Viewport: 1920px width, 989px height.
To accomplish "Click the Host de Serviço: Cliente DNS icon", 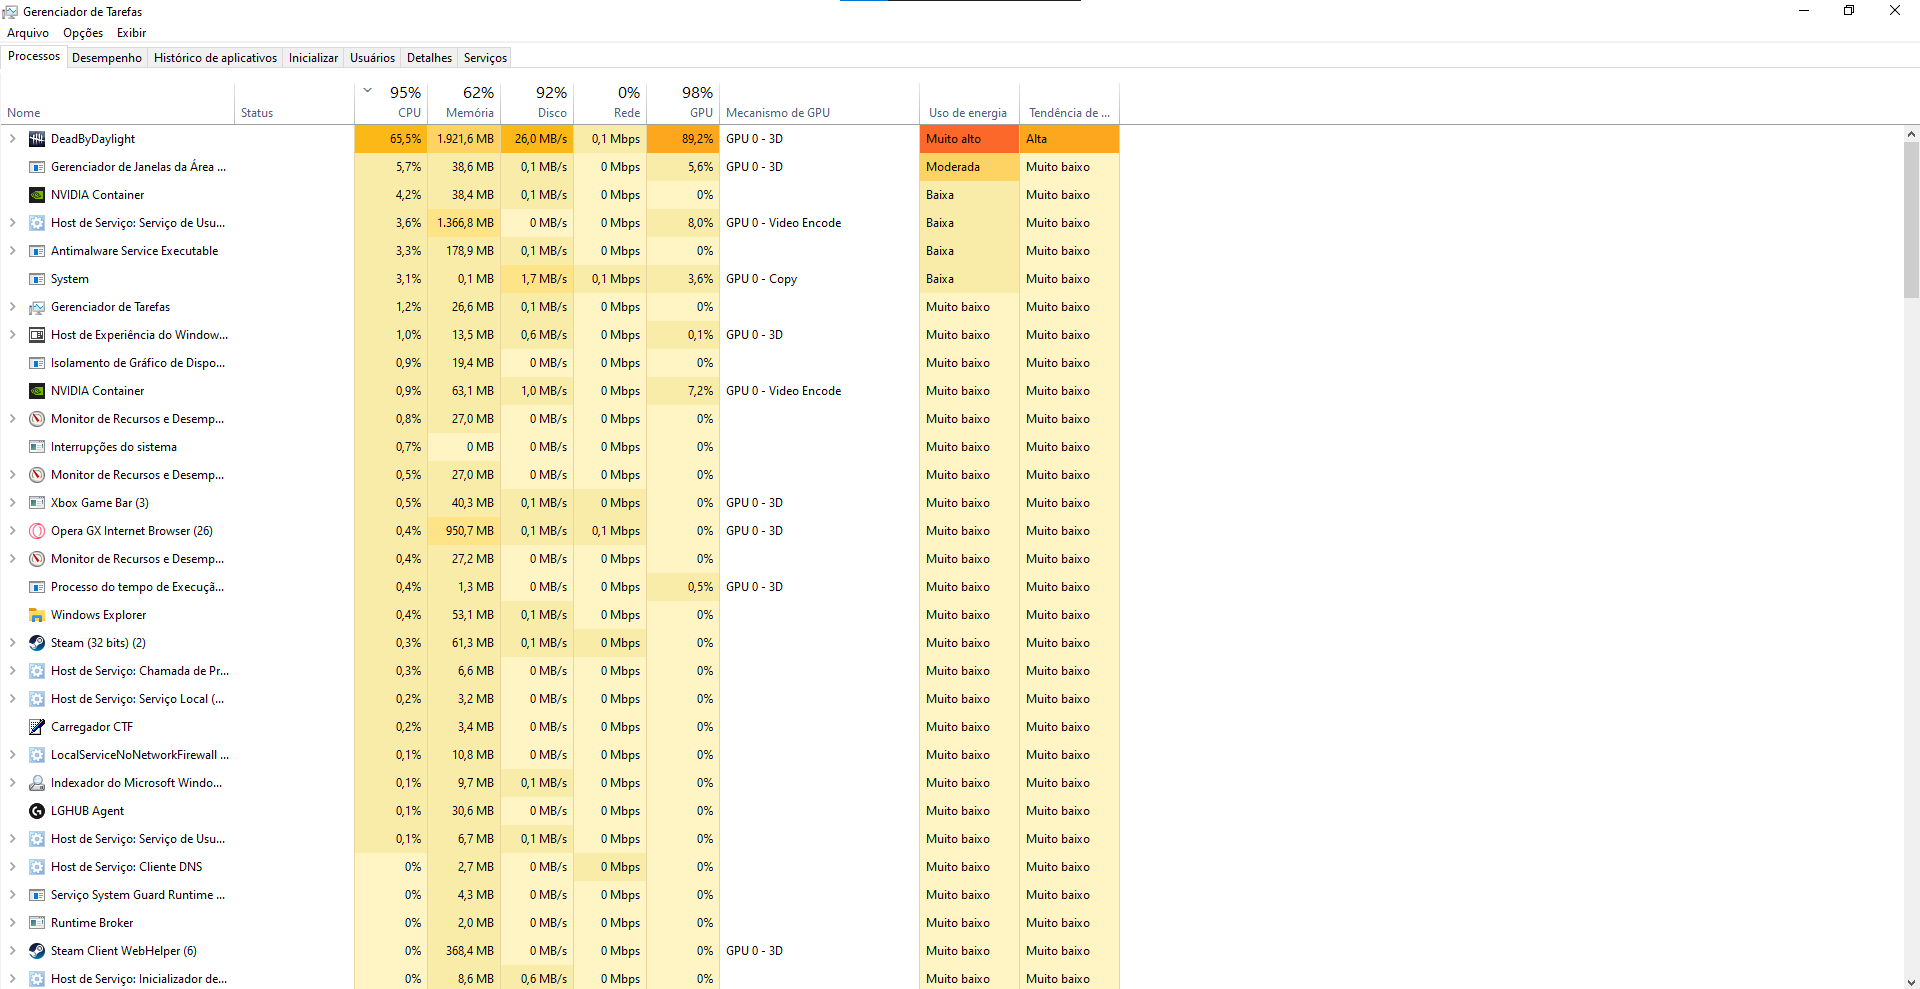I will pos(37,867).
